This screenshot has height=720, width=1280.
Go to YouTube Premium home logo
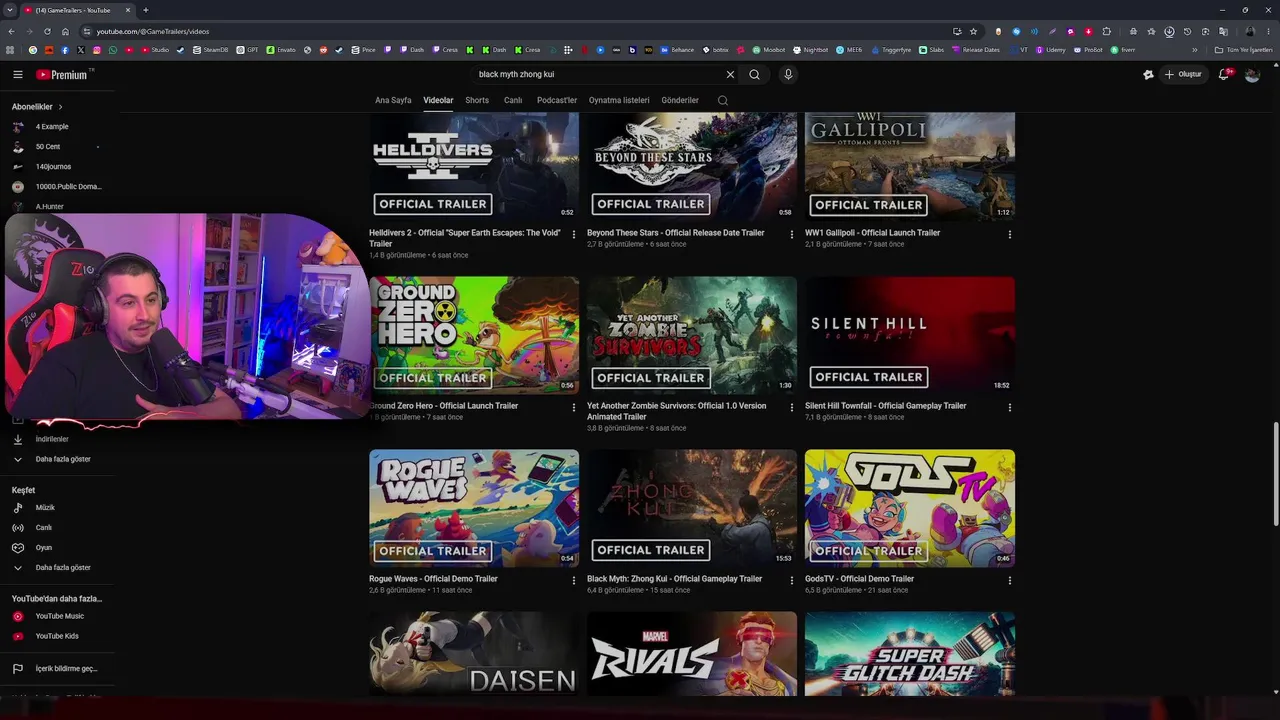coord(62,74)
